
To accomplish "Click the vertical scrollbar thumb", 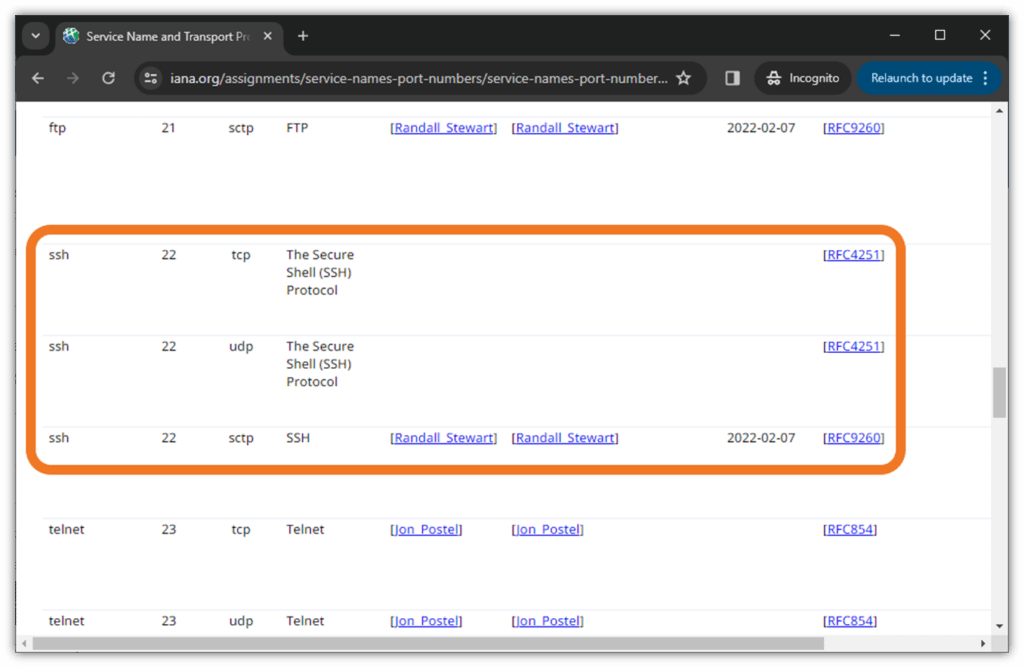I will click(999, 392).
